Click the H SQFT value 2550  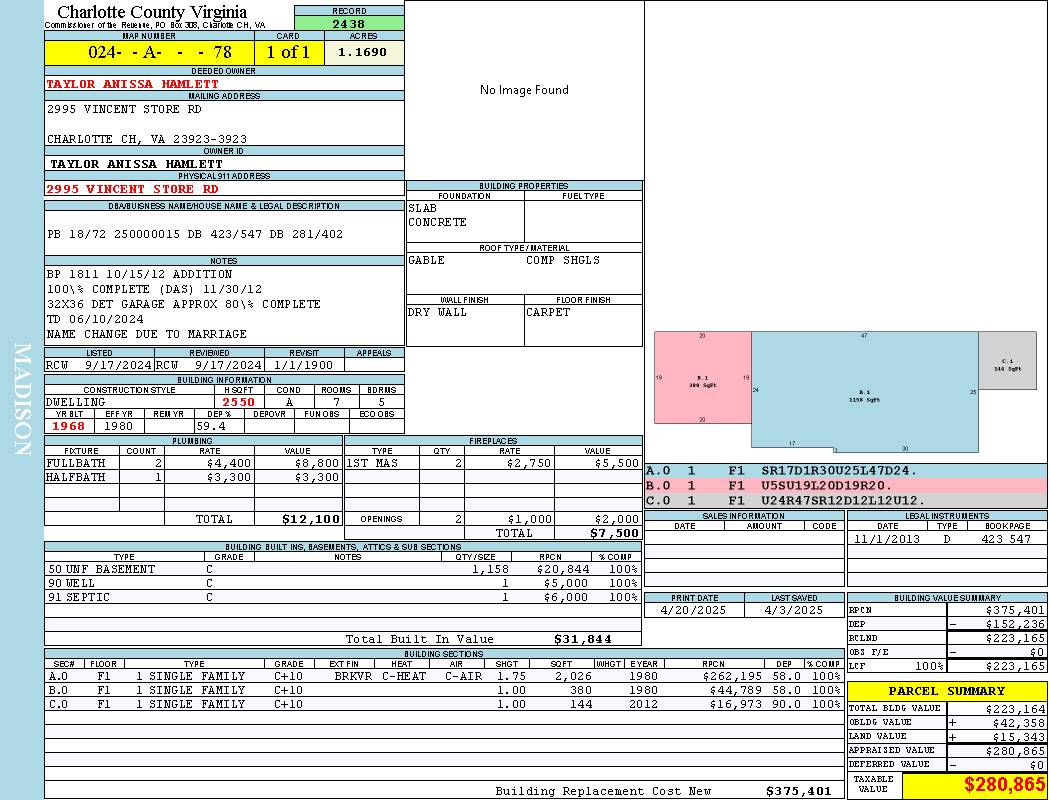(239, 402)
